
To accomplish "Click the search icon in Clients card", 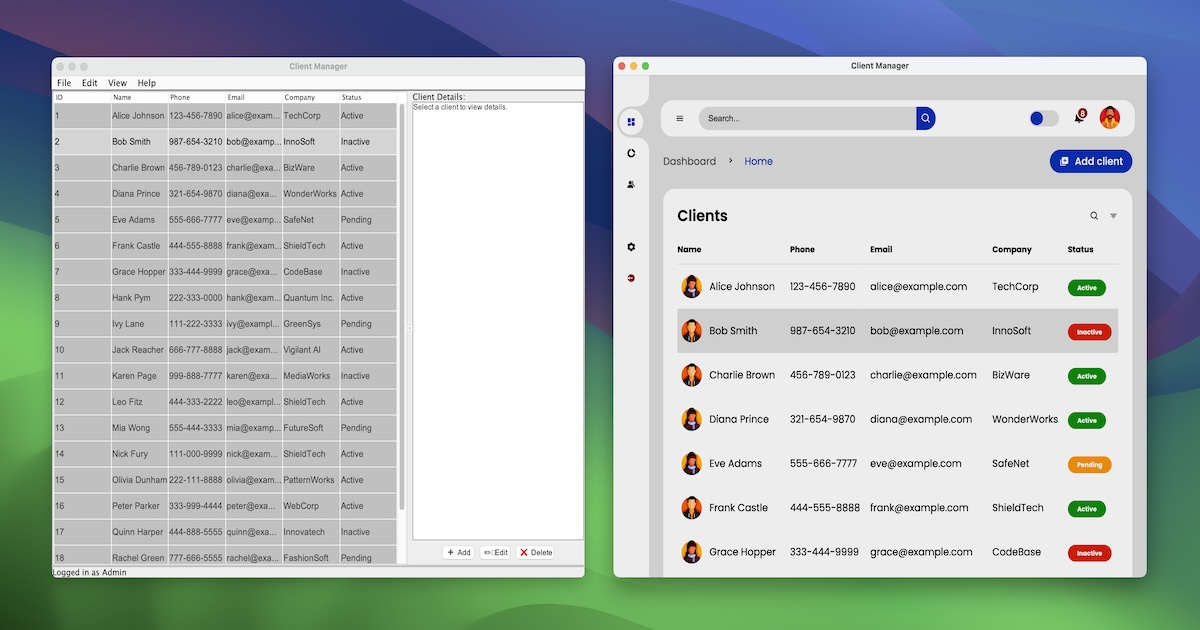I will point(1094,216).
